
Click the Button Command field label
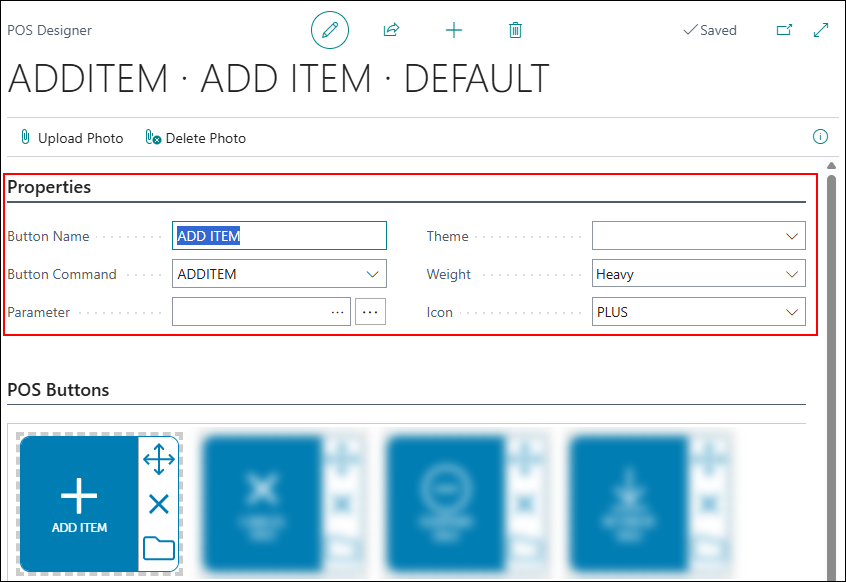(x=62, y=274)
